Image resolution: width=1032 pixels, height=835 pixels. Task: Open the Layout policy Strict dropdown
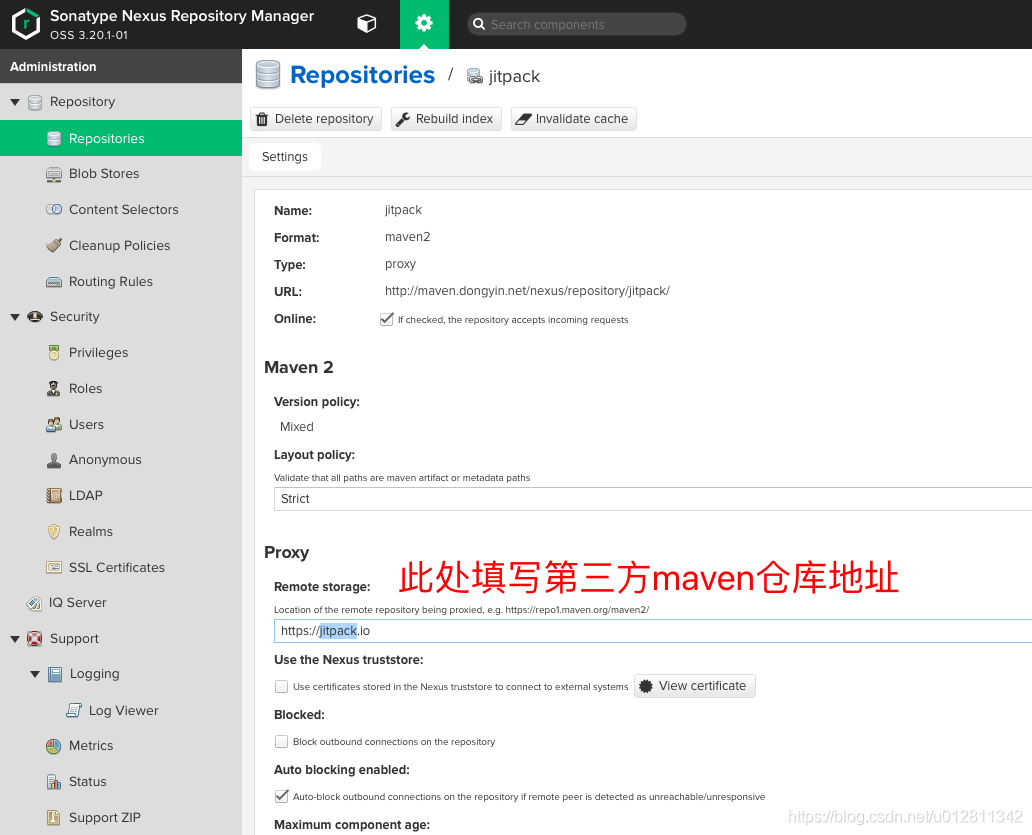click(x=653, y=499)
